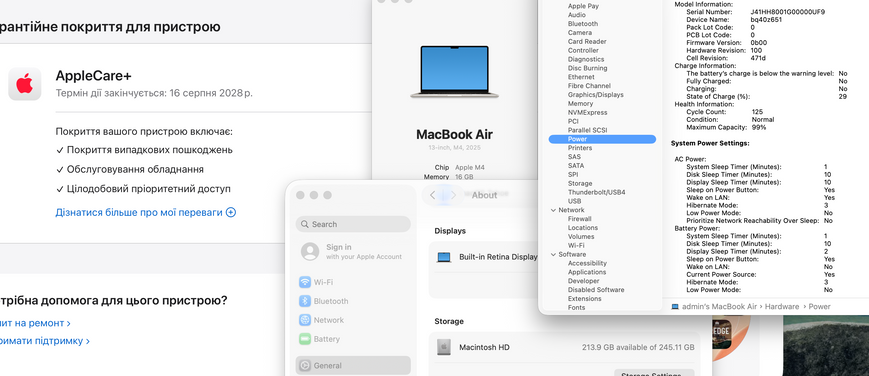Select SAS in System Information list
869x376 pixels.
[x=574, y=157]
